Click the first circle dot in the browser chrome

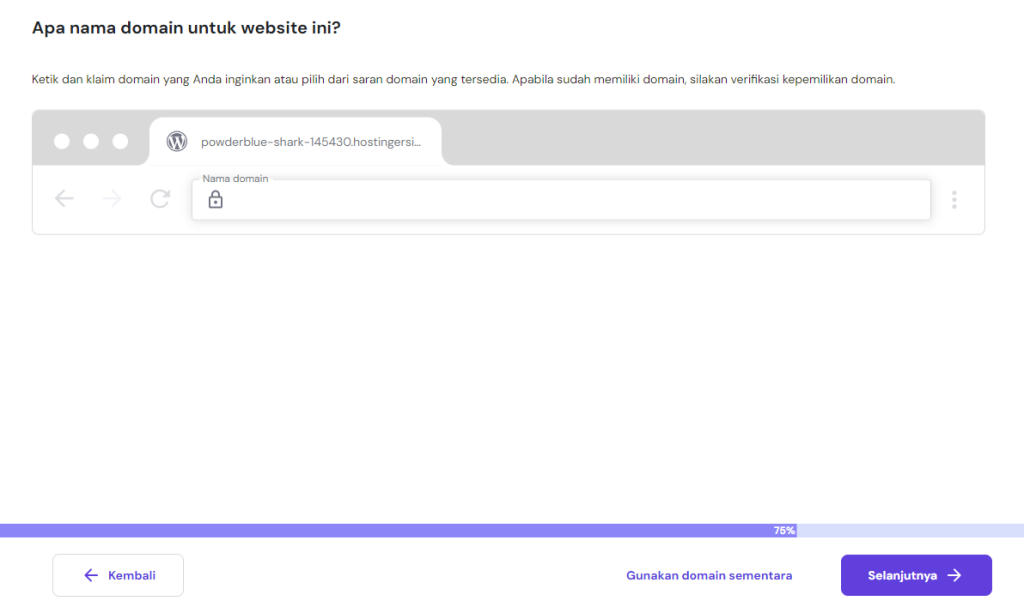pos(64,141)
